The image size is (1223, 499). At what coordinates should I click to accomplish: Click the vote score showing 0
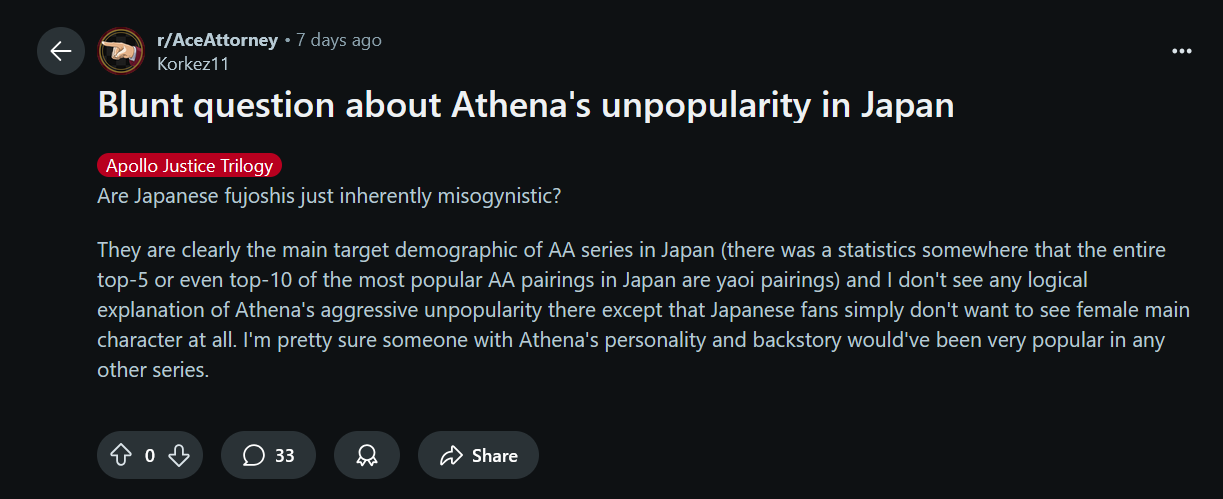(150, 456)
